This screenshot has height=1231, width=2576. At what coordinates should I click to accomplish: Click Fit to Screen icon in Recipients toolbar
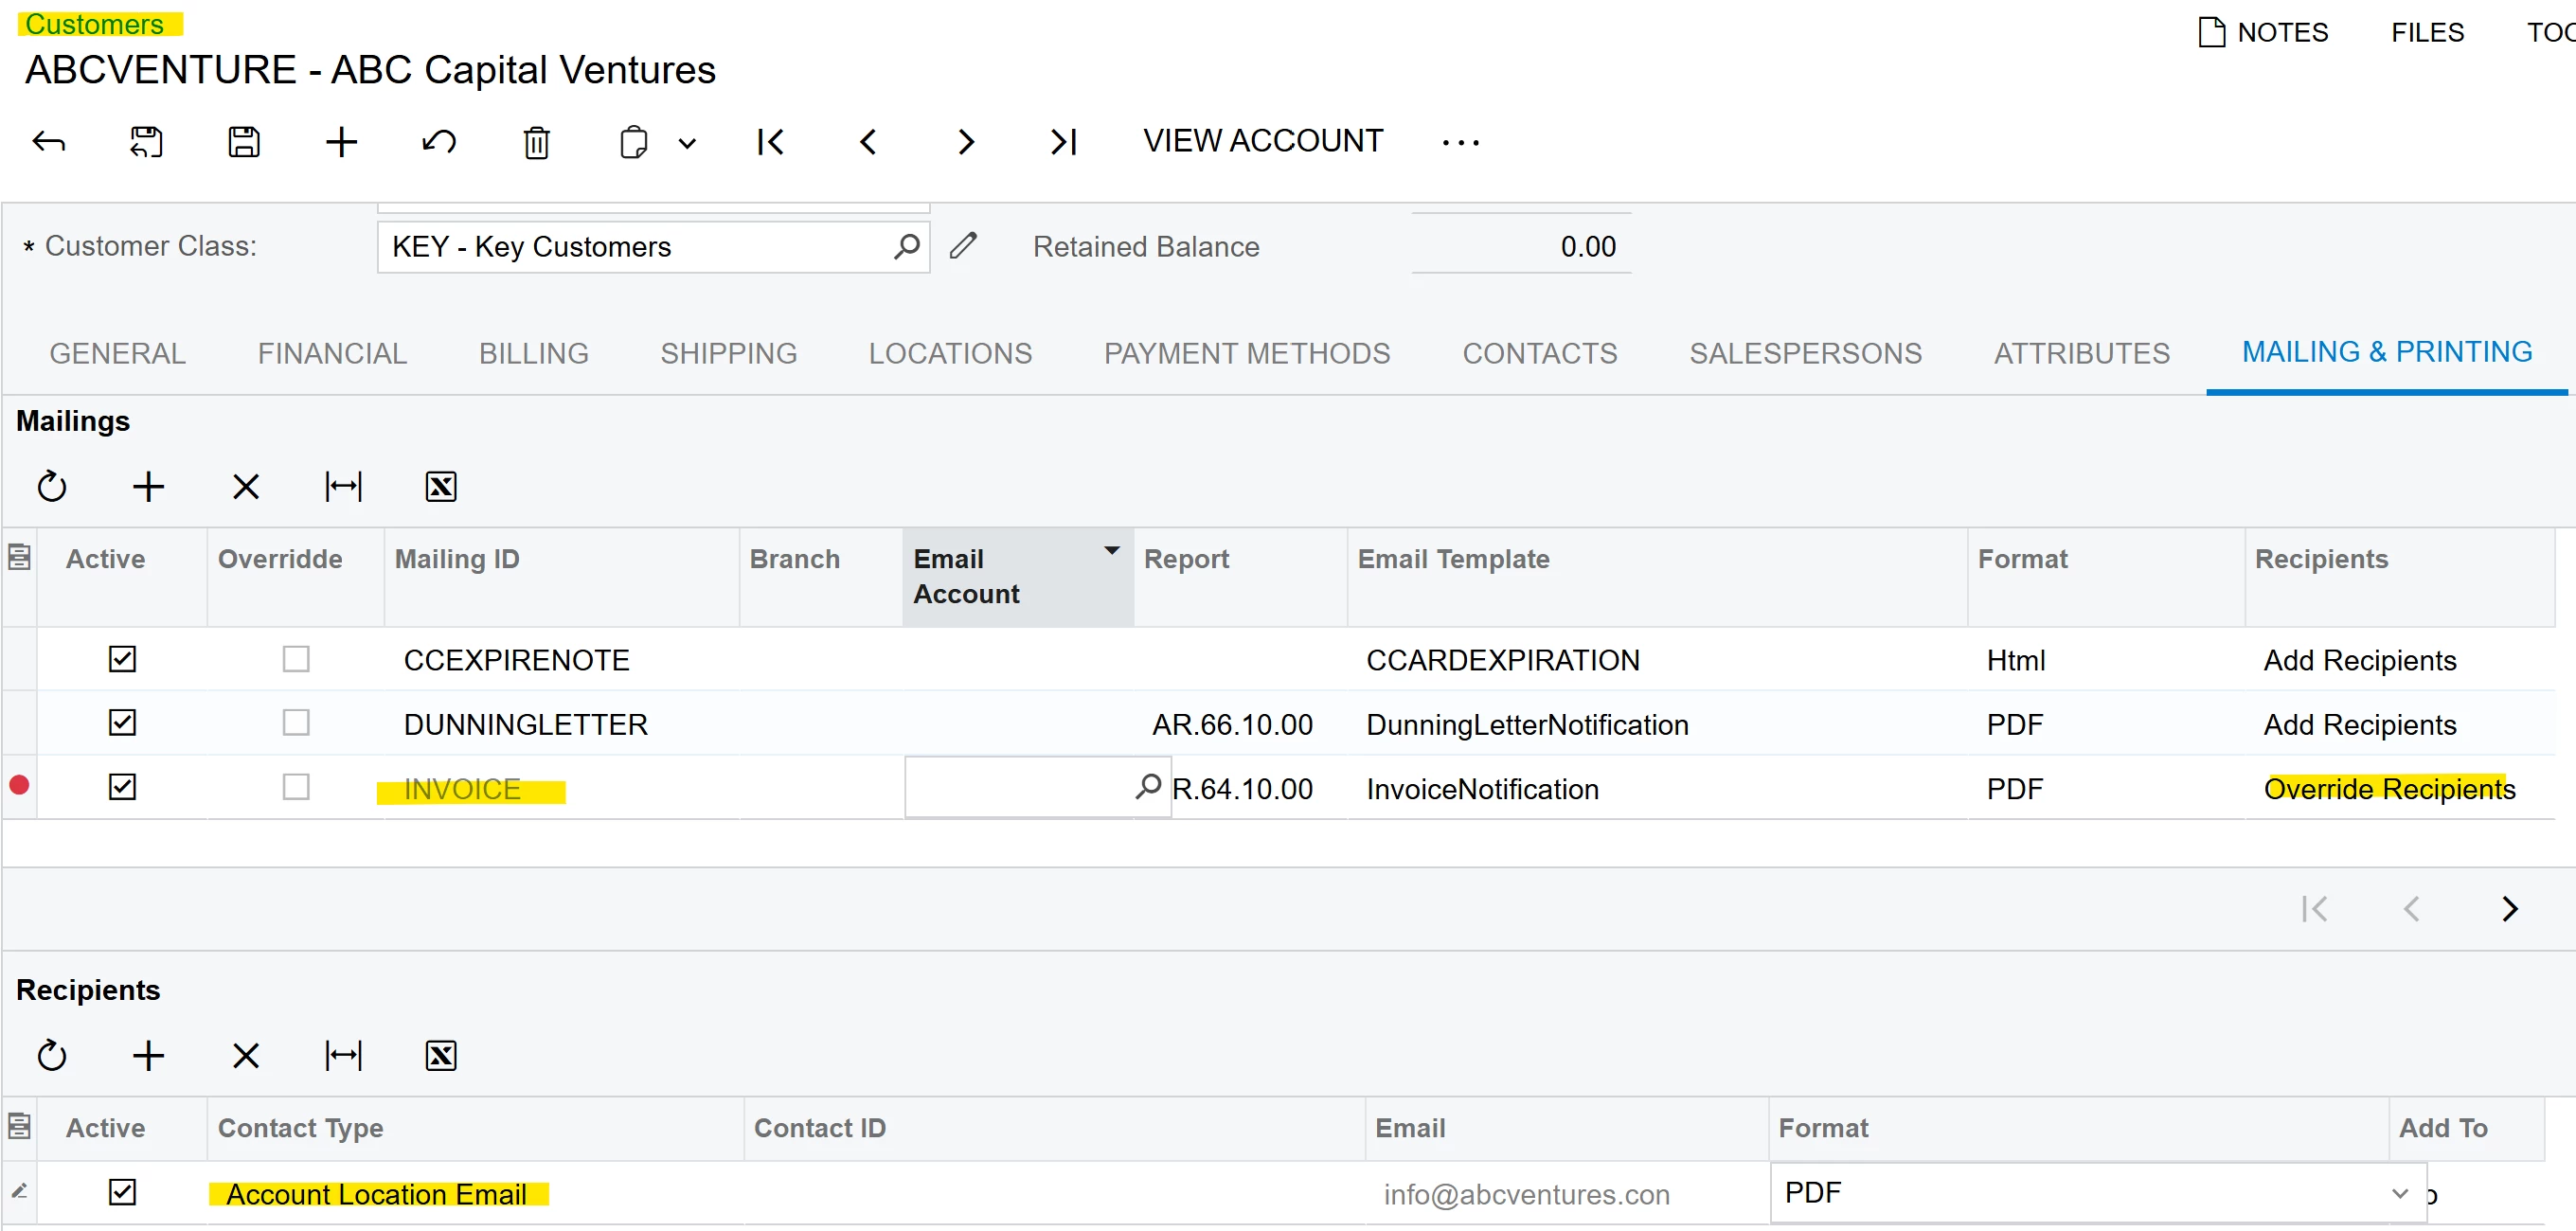coord(343,1056)
